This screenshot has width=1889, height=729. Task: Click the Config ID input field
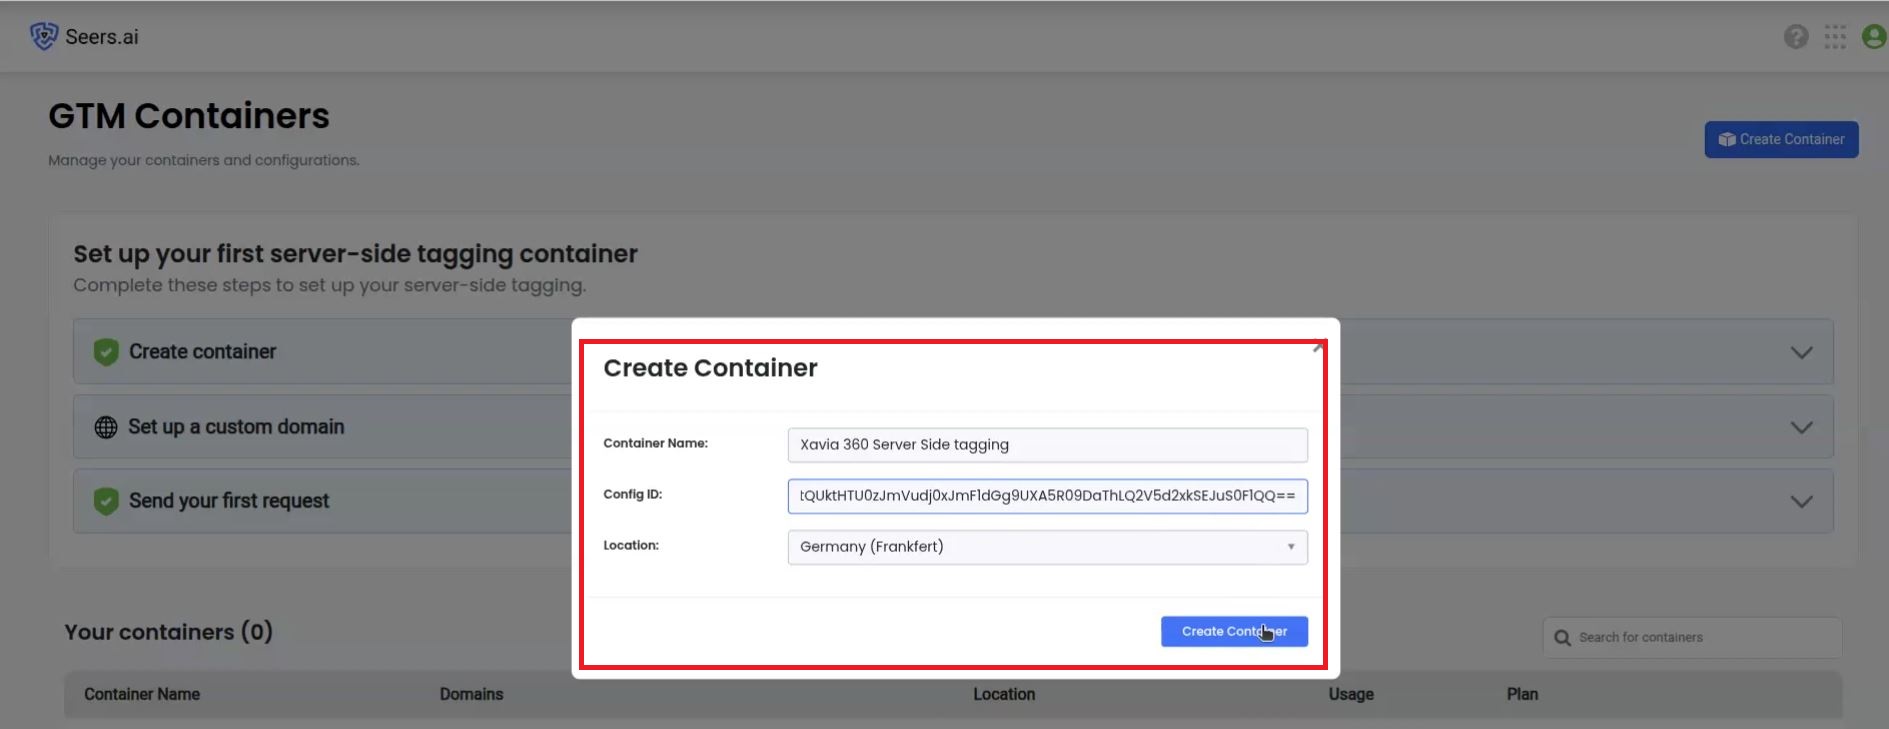coord(1047,496)
